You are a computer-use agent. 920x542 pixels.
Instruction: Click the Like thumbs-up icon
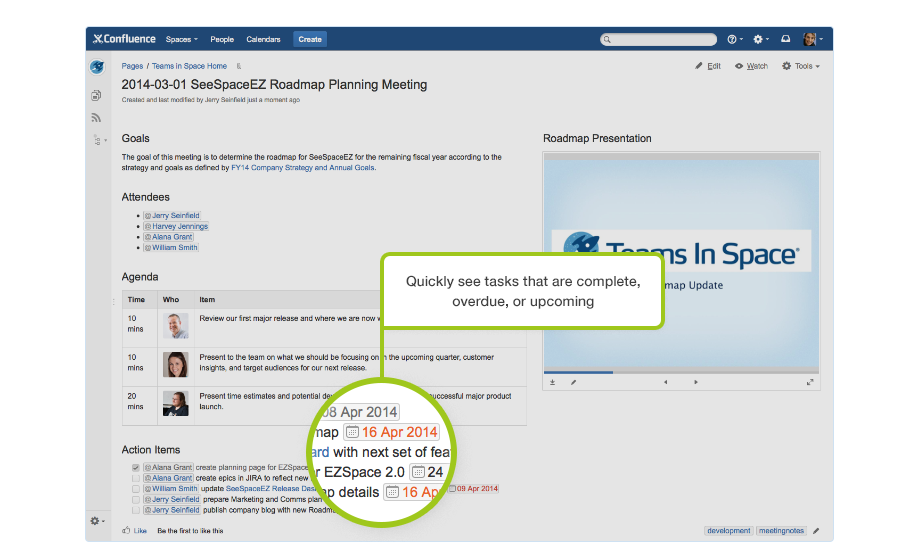pos(126,530)
